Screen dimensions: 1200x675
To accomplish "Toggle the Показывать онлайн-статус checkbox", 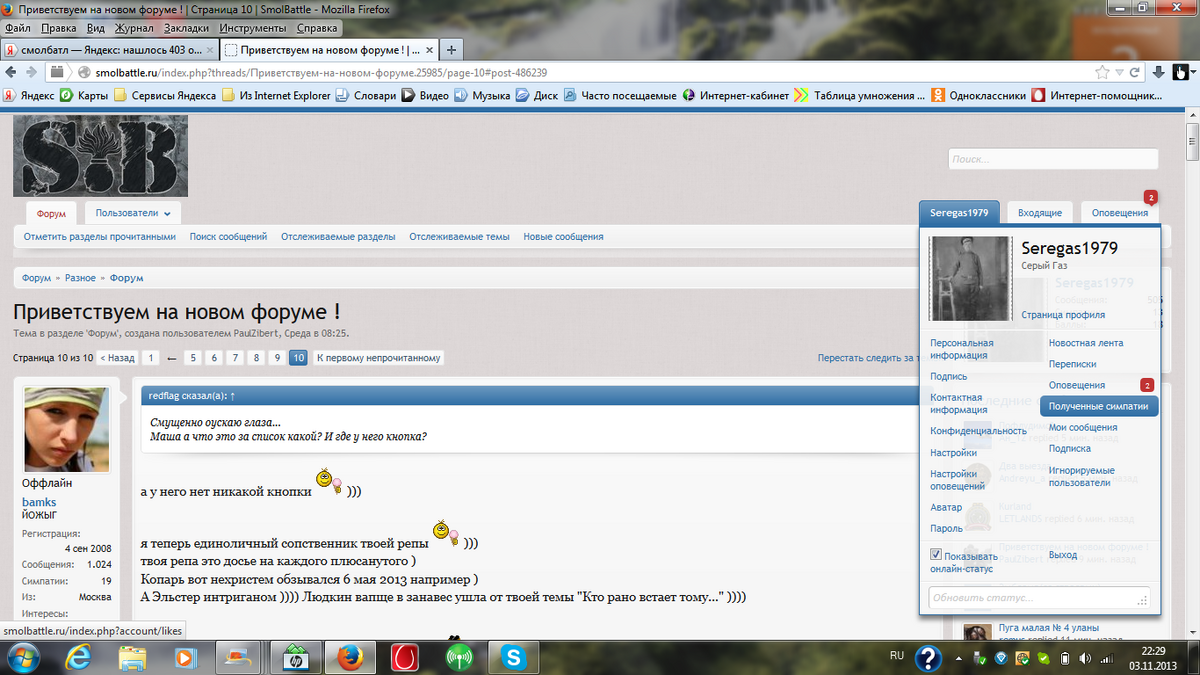I will click(x=936, y=555).
